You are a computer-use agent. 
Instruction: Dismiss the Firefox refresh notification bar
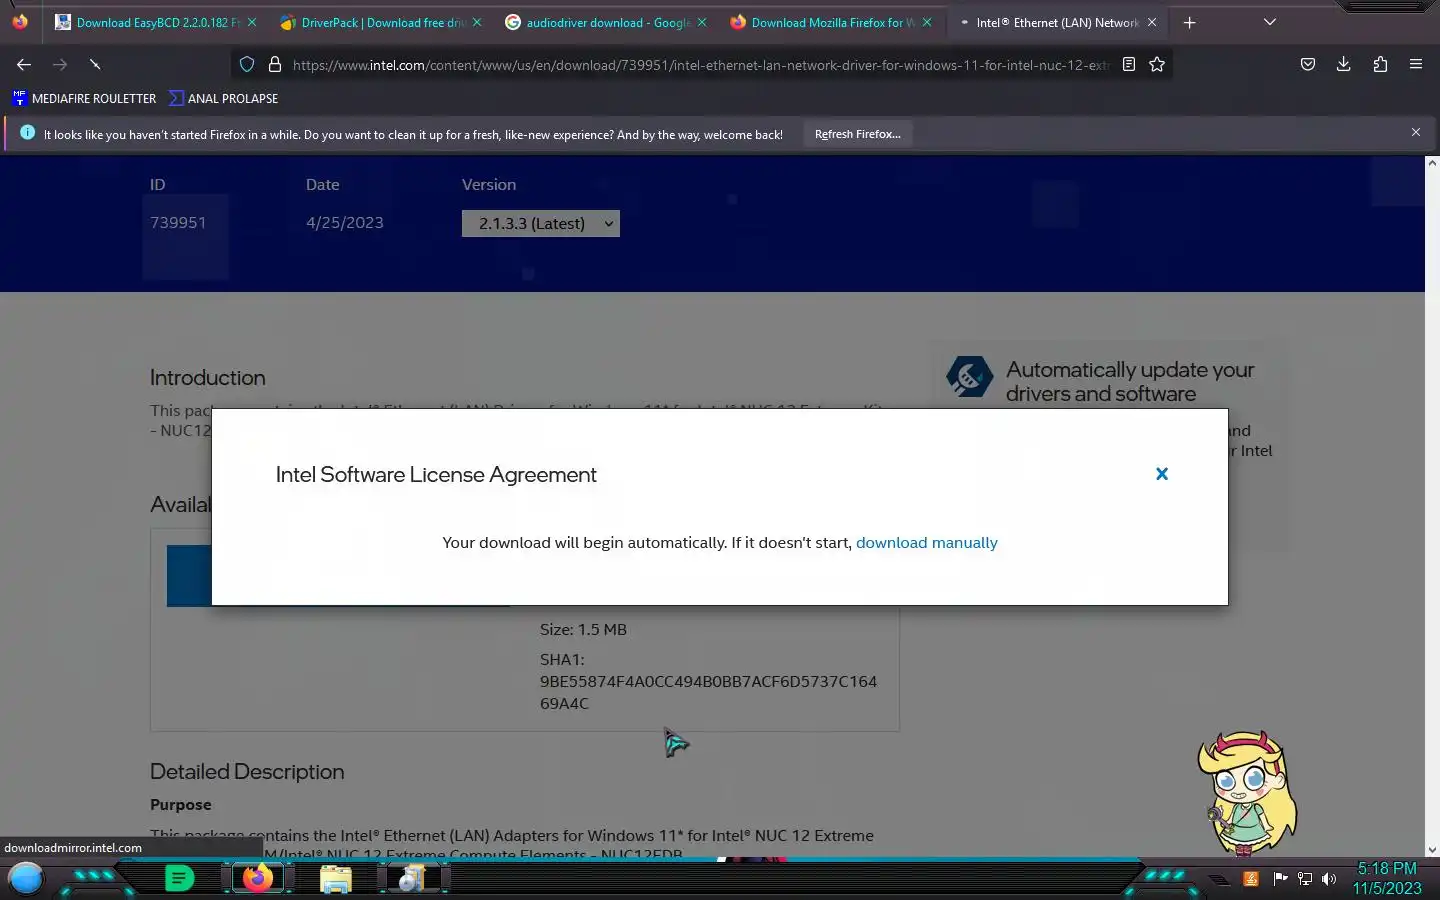1416,132
